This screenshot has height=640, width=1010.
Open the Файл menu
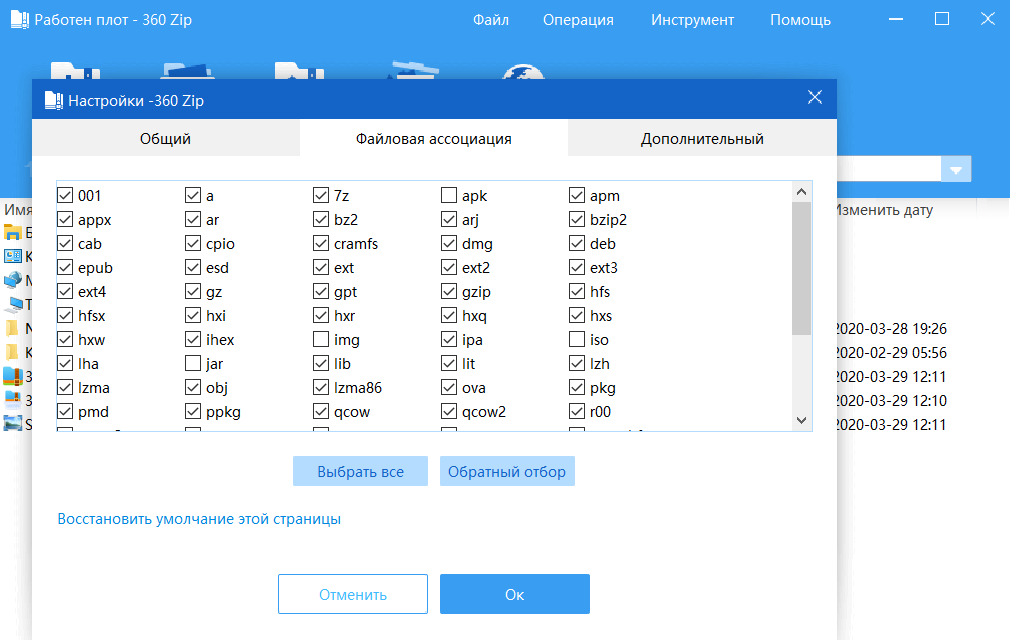coord(491,20)
